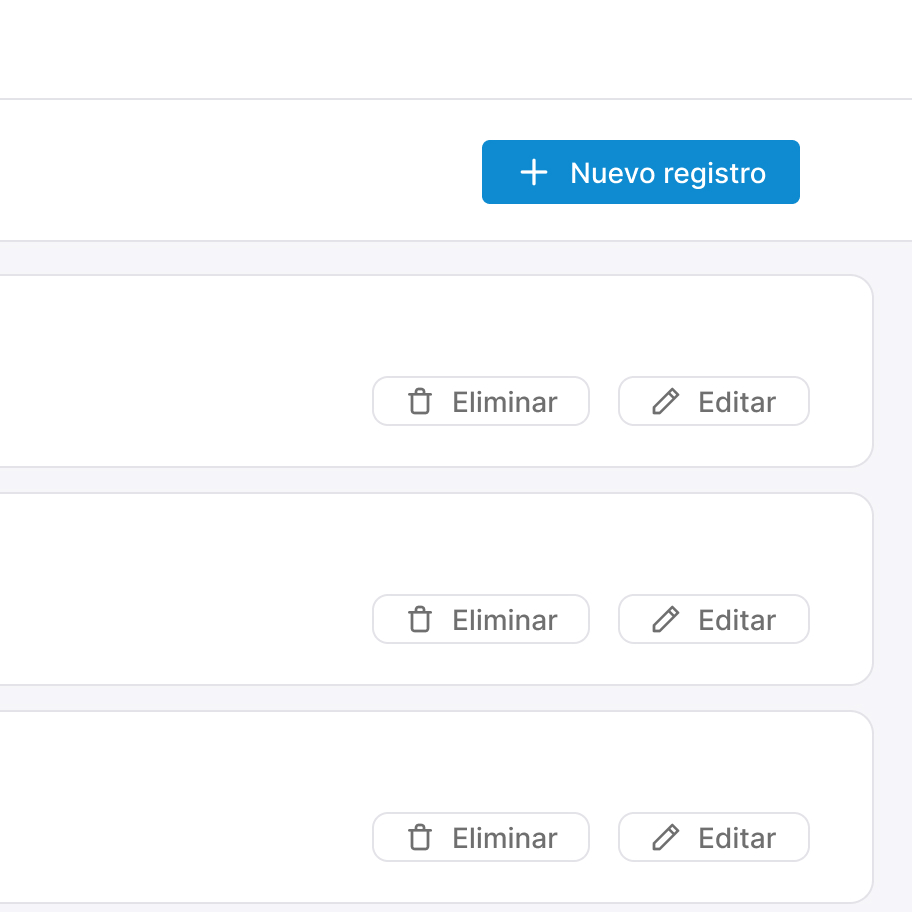This screenshot has width=912, height=912.
Task: Click the plus icon on Nuevo registro
Action: click(533, 173)
